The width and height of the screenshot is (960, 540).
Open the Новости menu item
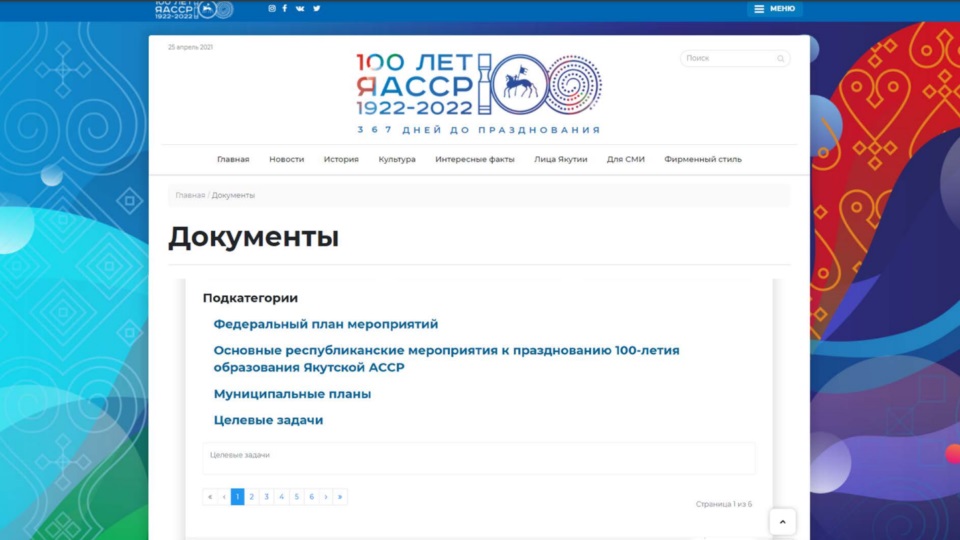pyautogui.click(x=287, y=159)
